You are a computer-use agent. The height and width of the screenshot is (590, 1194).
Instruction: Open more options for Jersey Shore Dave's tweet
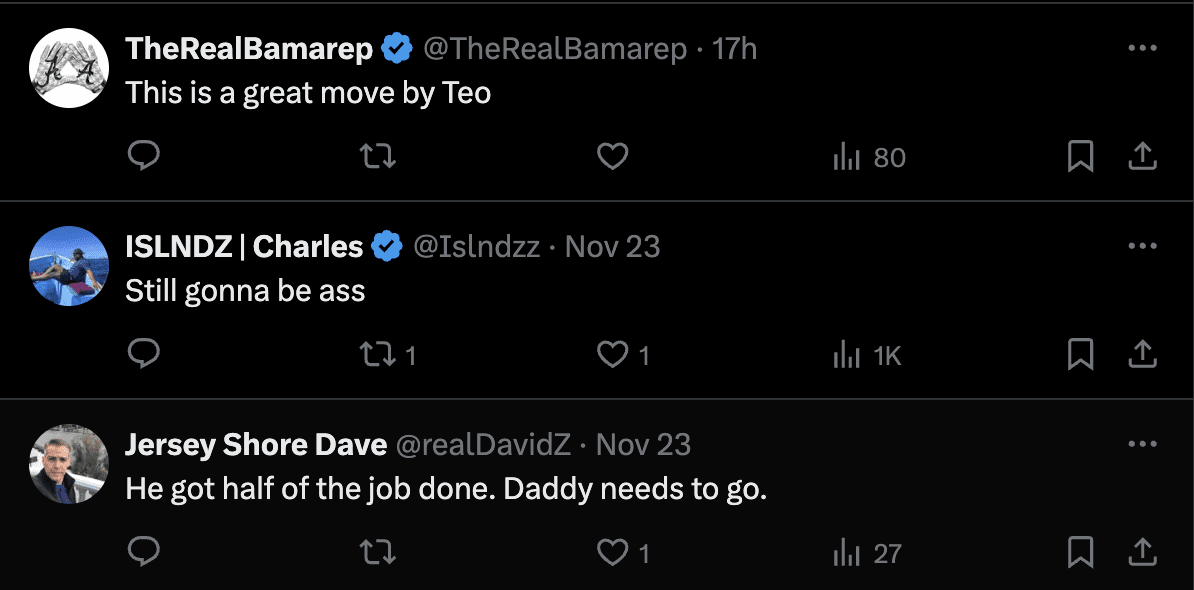[1142, 444]
